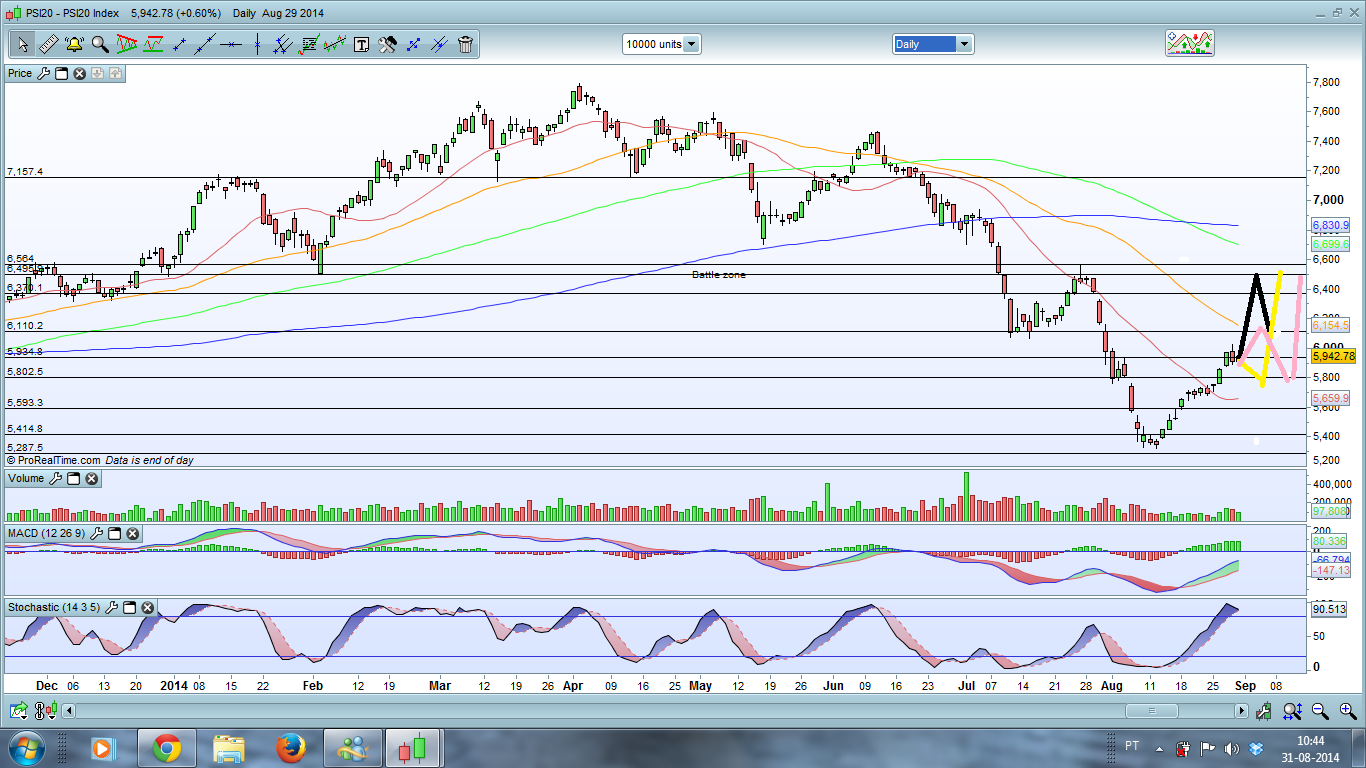Detach the Volume panel into a window
This screenshot has width=1366, height=768.
pos(74,479)
